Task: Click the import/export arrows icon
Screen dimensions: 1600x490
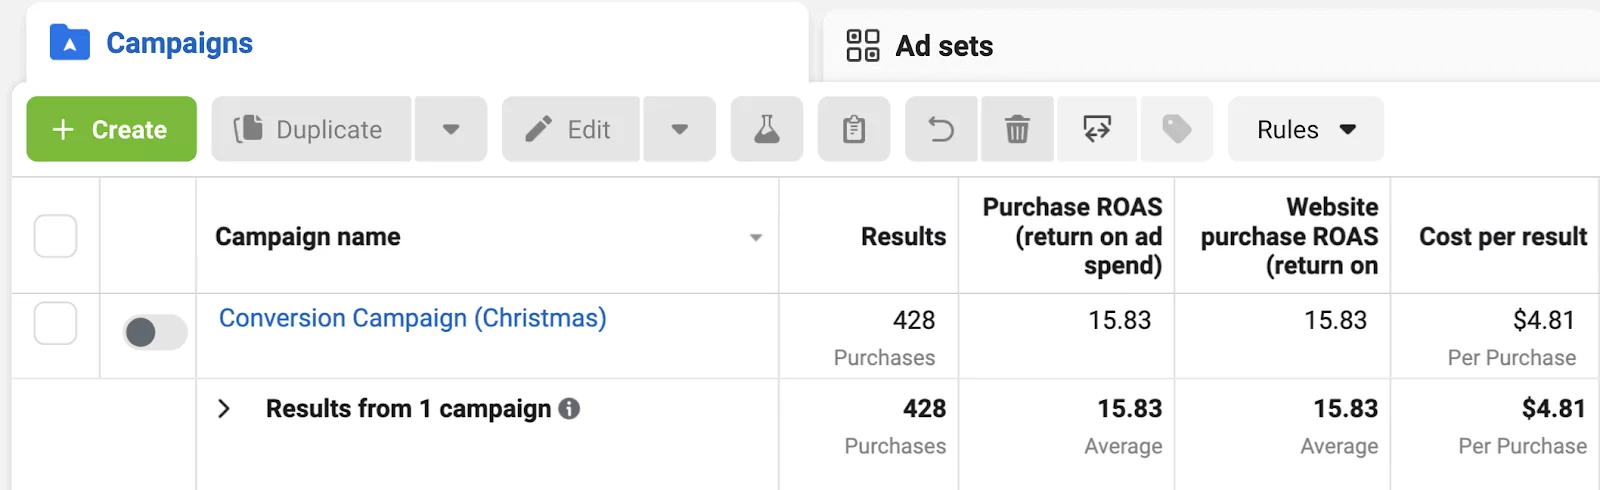Action: click(1097, 129)
